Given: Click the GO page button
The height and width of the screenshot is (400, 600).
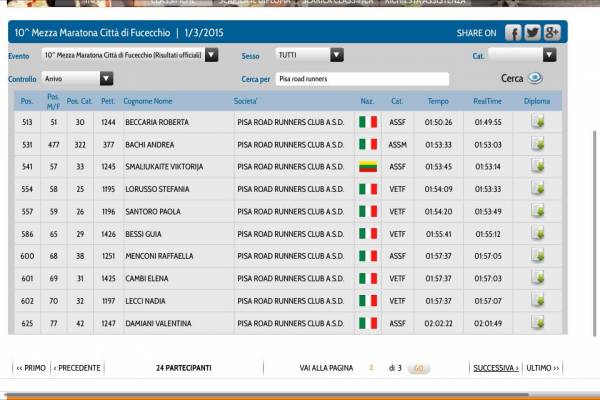Looking at the screenshot, I should 419,368.
